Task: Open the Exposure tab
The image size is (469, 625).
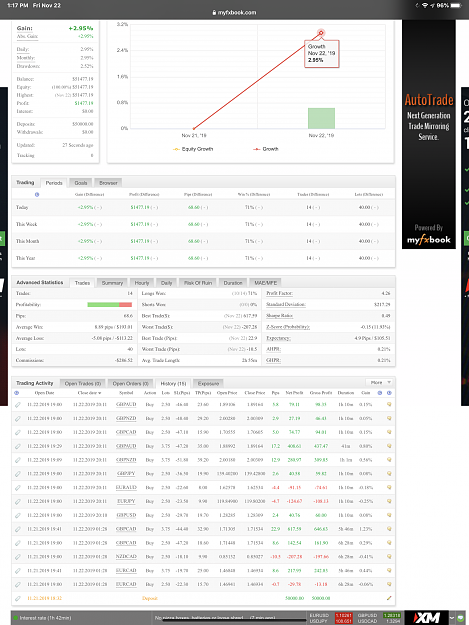Action: (208, 383)
